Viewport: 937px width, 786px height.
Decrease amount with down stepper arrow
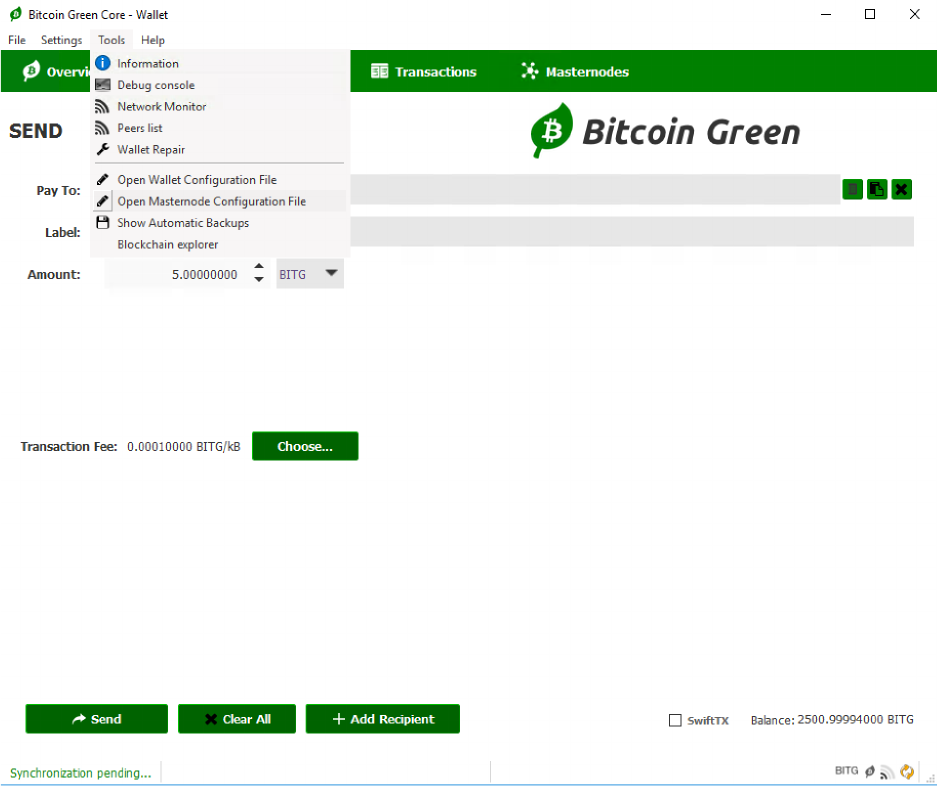pos(259,280)
